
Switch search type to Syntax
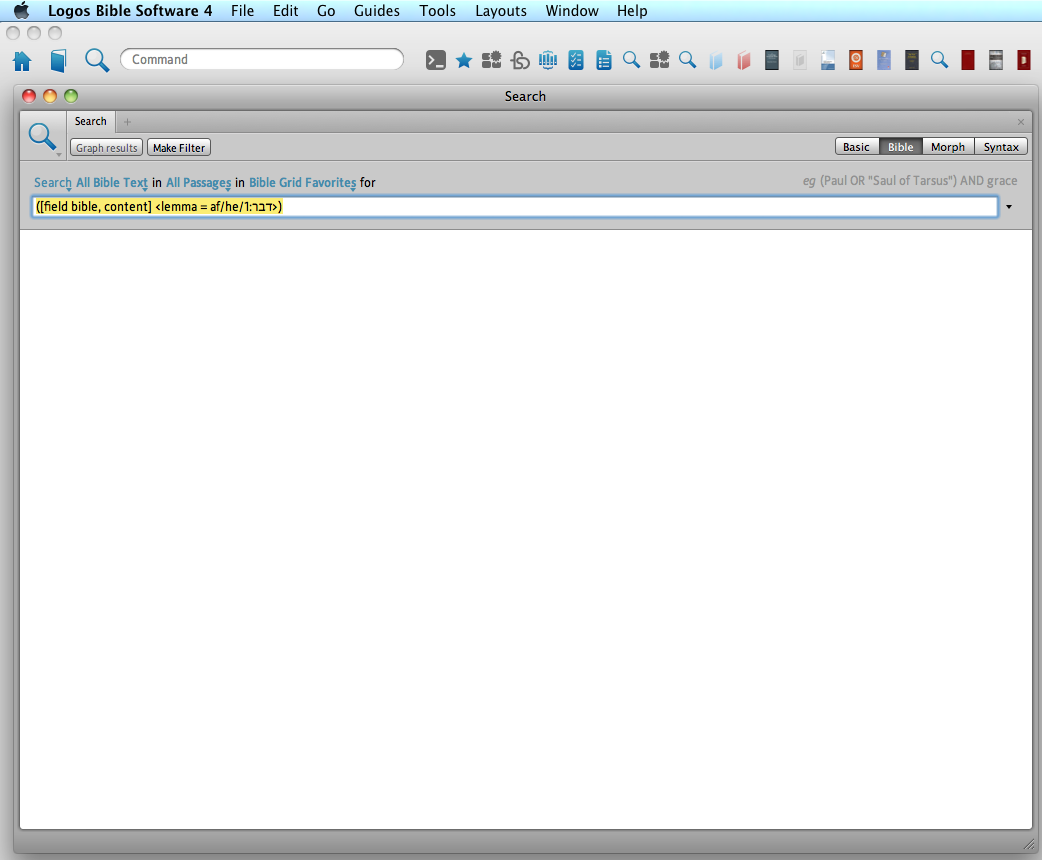pos(1001,147)
